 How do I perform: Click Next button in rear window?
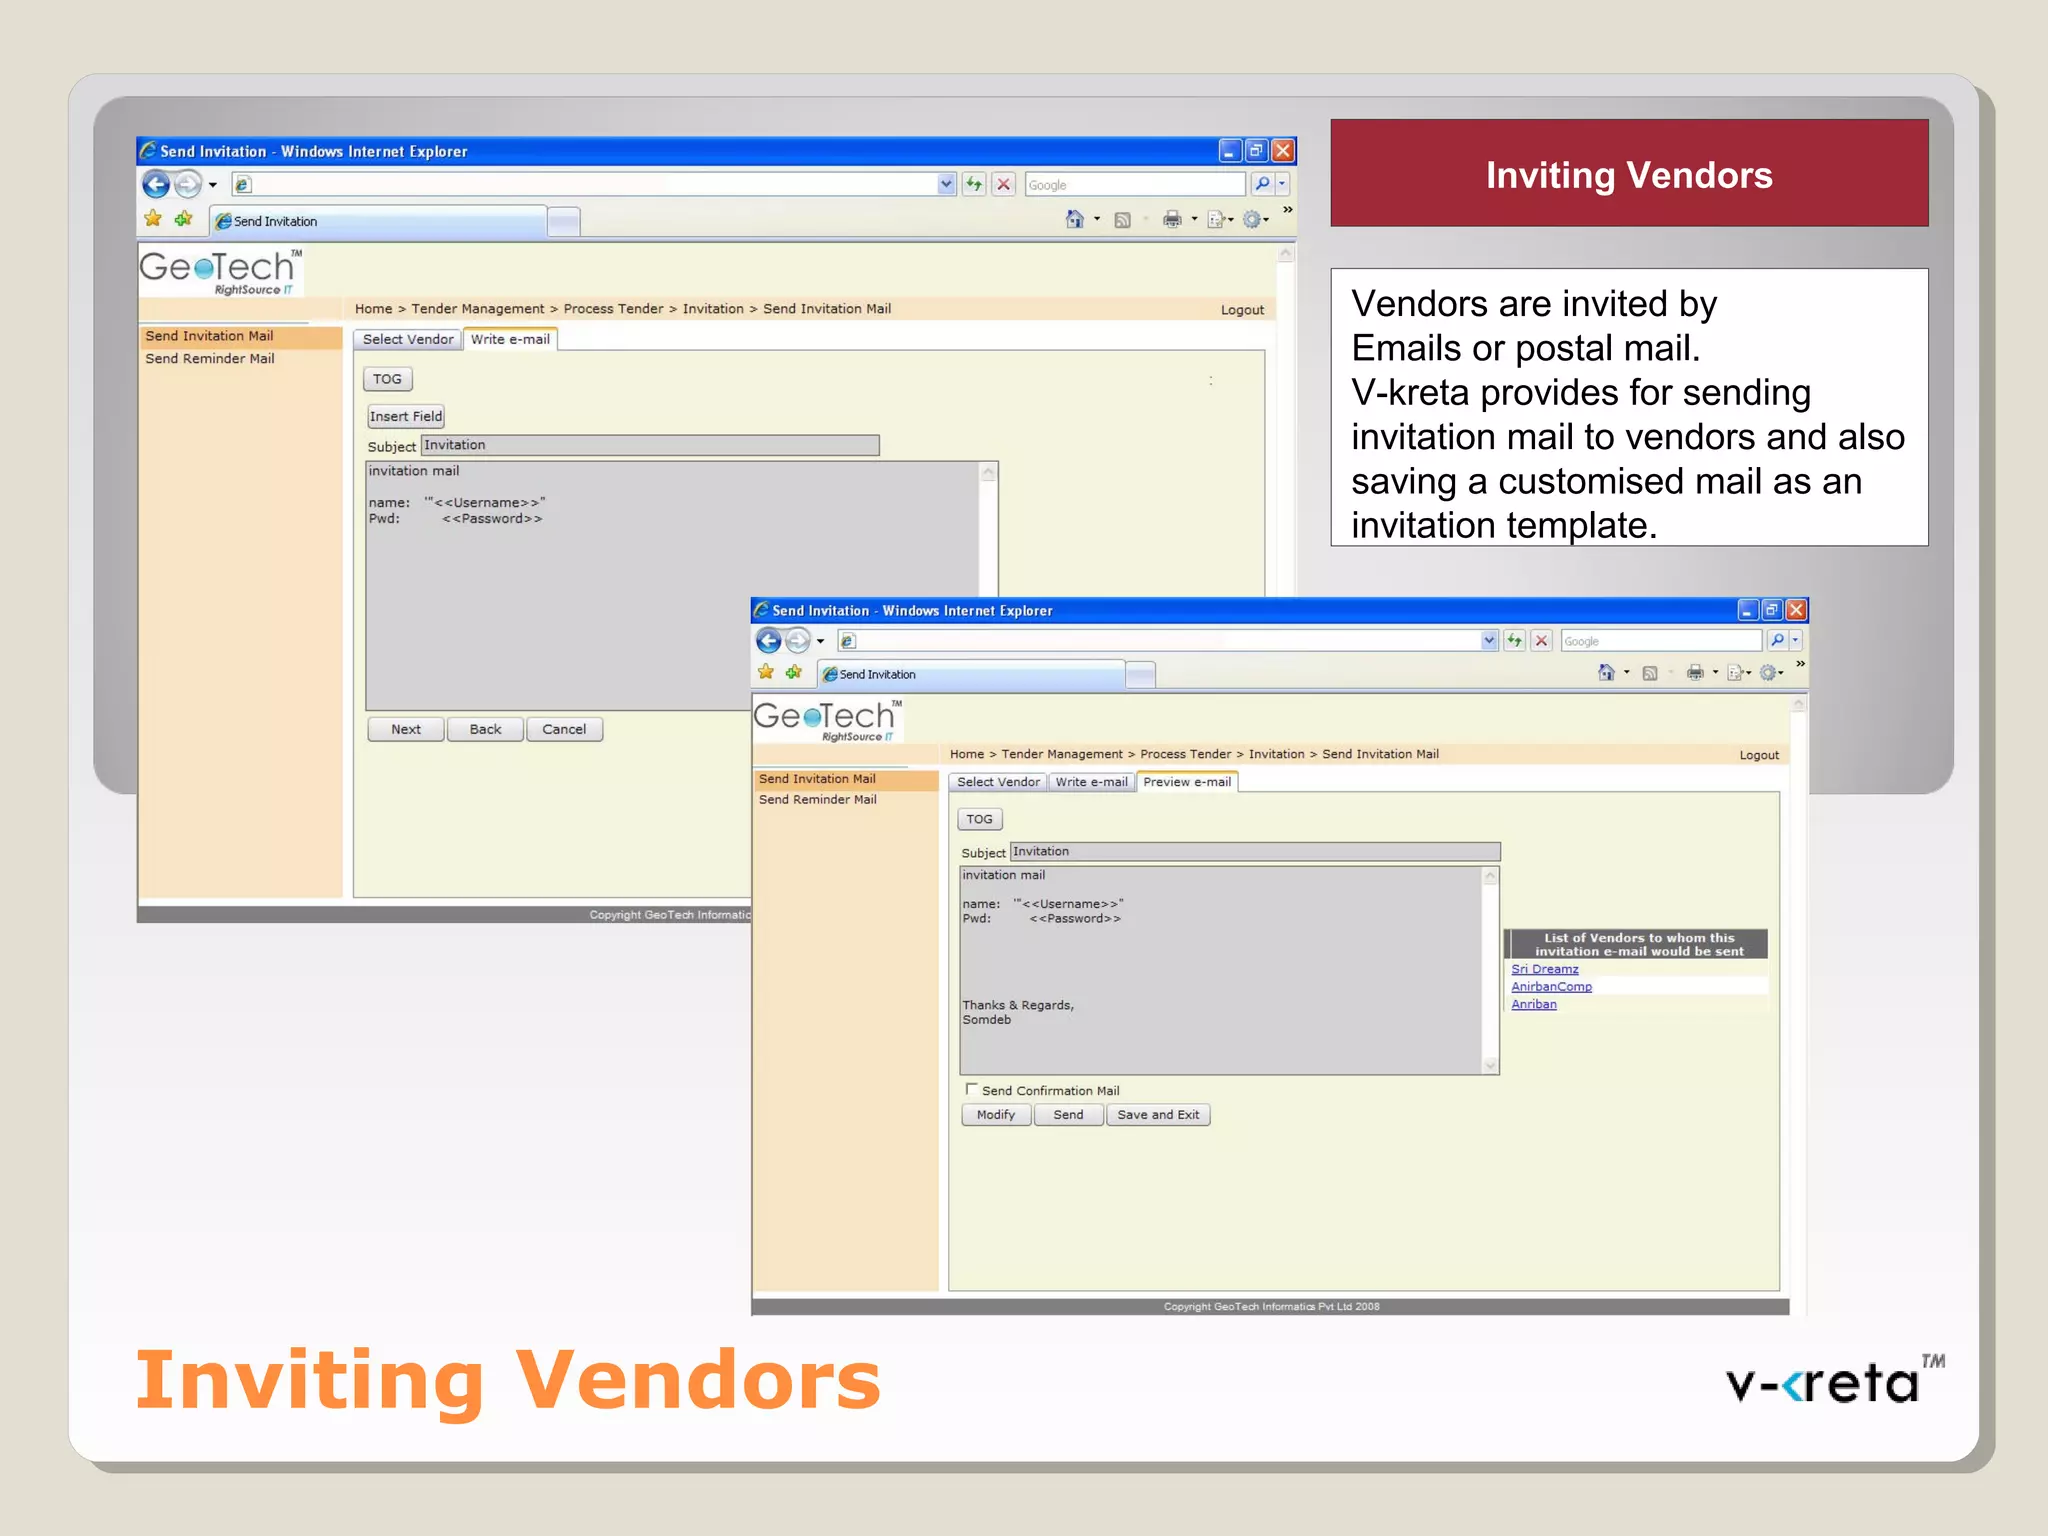(406, 729)
